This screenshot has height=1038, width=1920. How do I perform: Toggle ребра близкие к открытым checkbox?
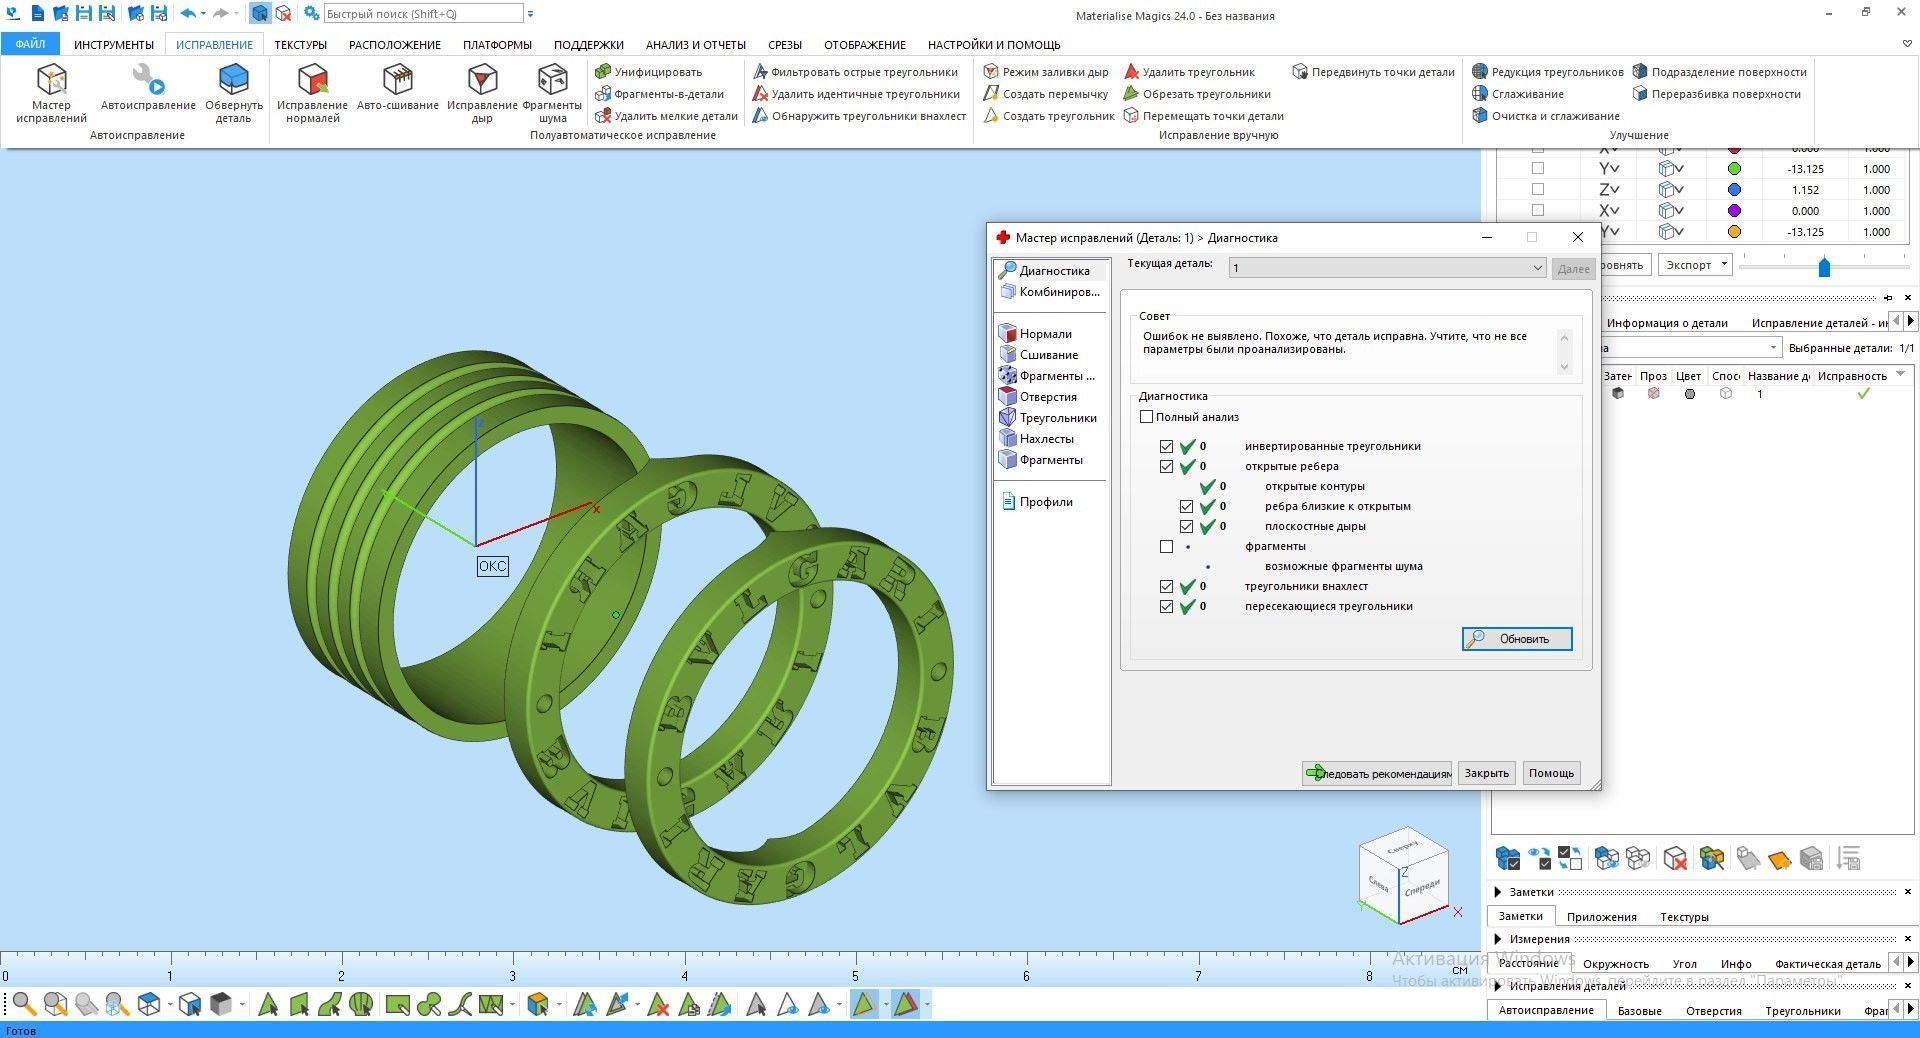pos(1186,506)
